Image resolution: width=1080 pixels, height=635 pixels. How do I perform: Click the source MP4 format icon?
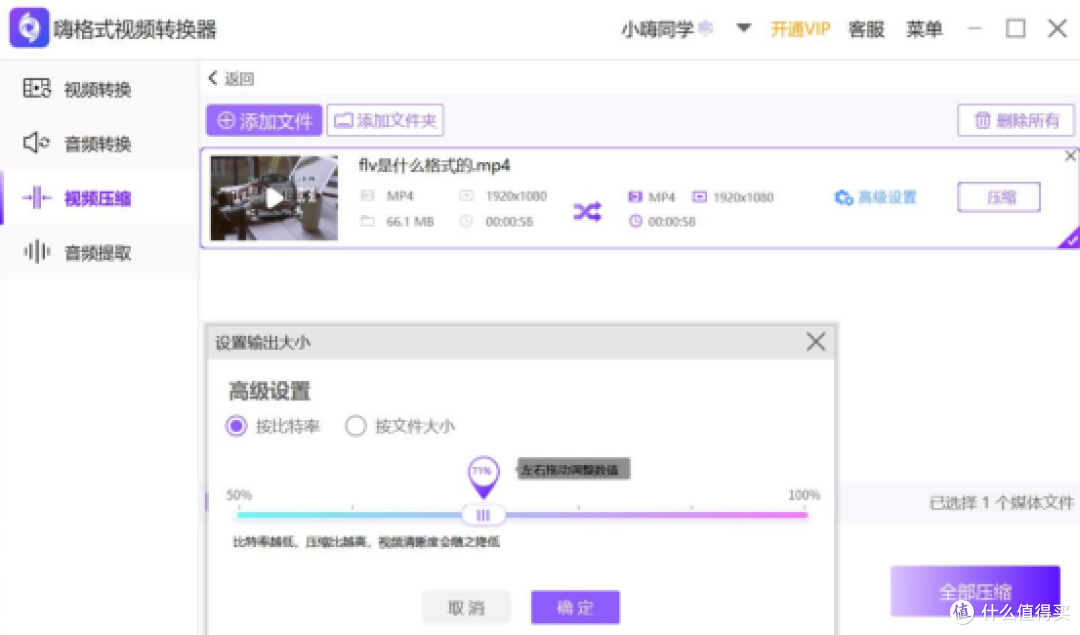pyautogui.click(x=368, y=196)
